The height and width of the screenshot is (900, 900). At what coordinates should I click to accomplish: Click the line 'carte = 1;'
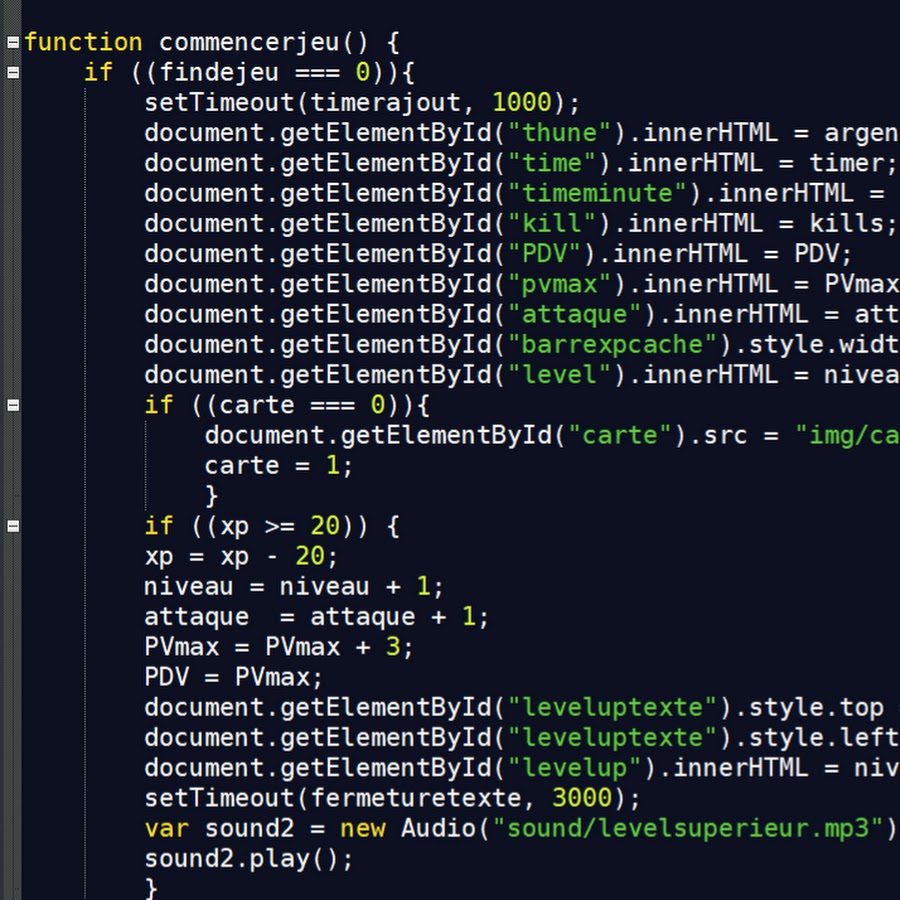(278, 466)
